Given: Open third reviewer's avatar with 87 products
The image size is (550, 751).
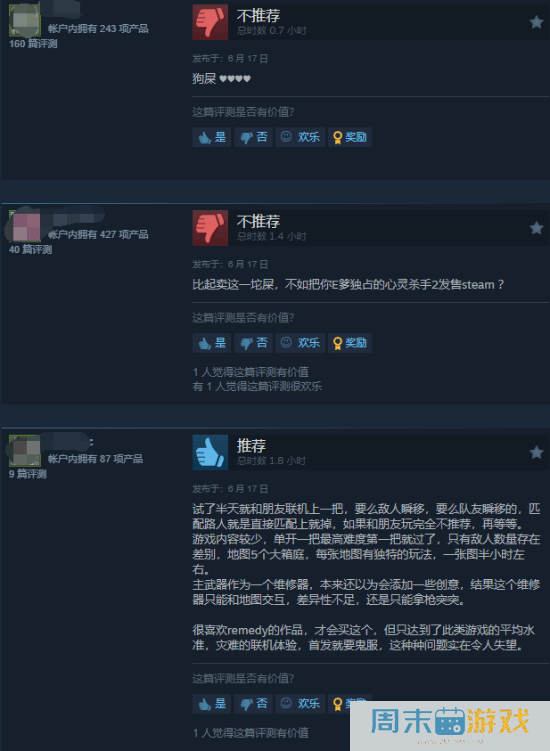Looking at the screenshot, I should (24, 451).
